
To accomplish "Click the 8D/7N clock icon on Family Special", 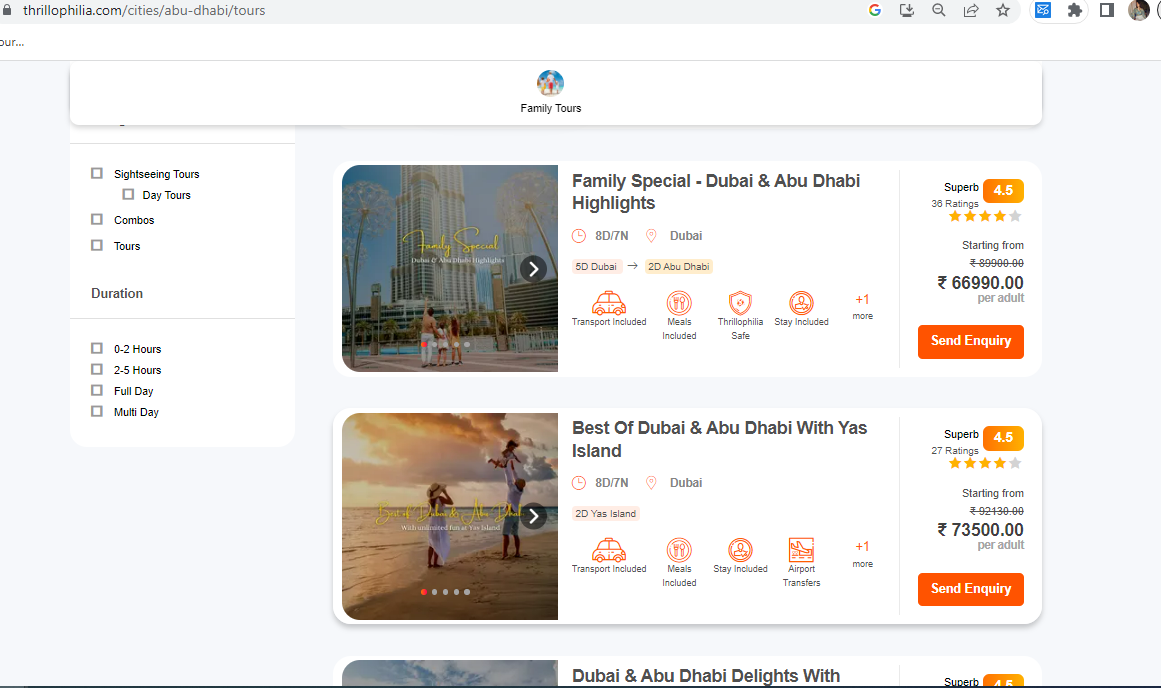I will [x=579, y=236].
